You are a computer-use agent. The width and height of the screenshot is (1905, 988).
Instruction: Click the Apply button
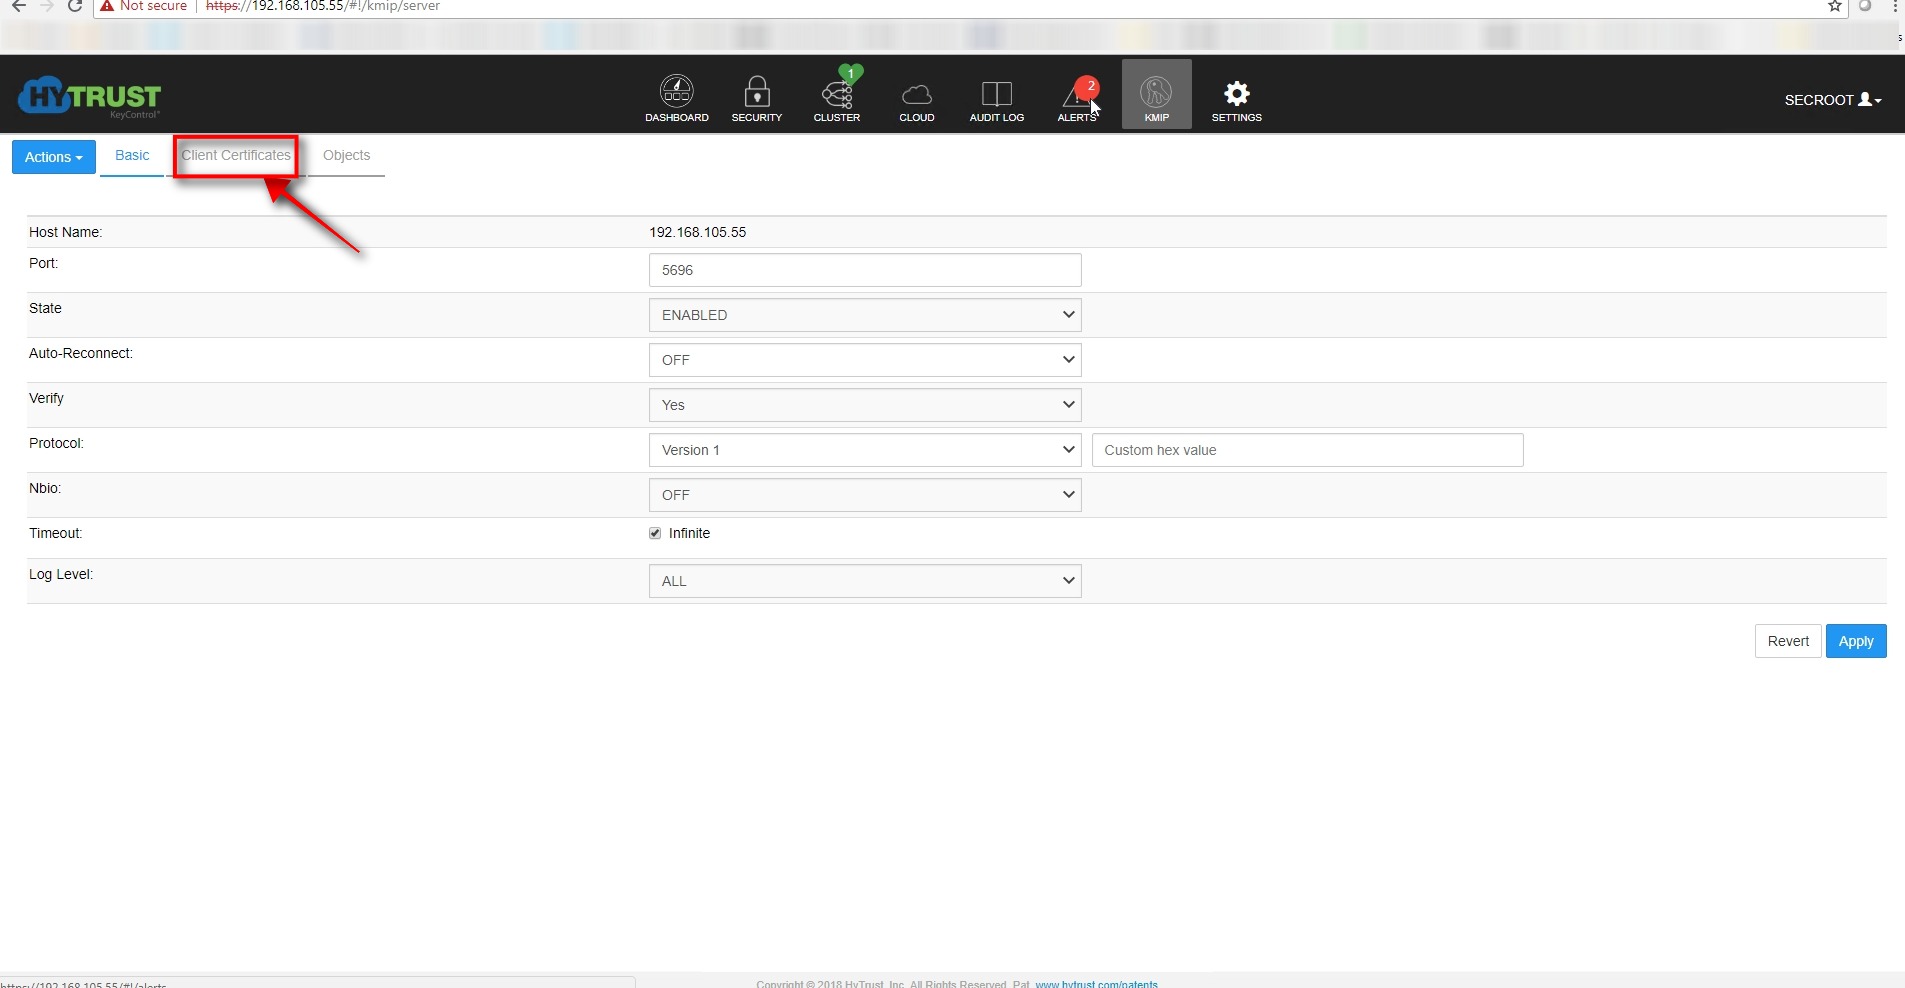(1855, 641)
